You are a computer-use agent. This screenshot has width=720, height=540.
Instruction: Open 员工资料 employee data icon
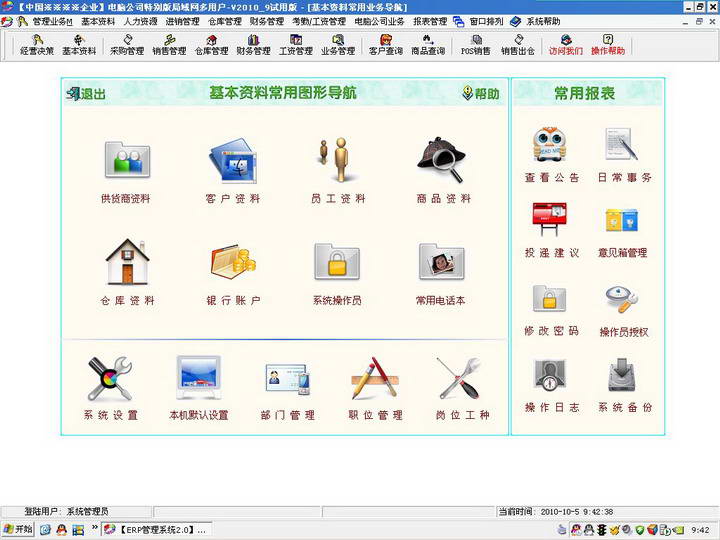[x=337, y=159]
